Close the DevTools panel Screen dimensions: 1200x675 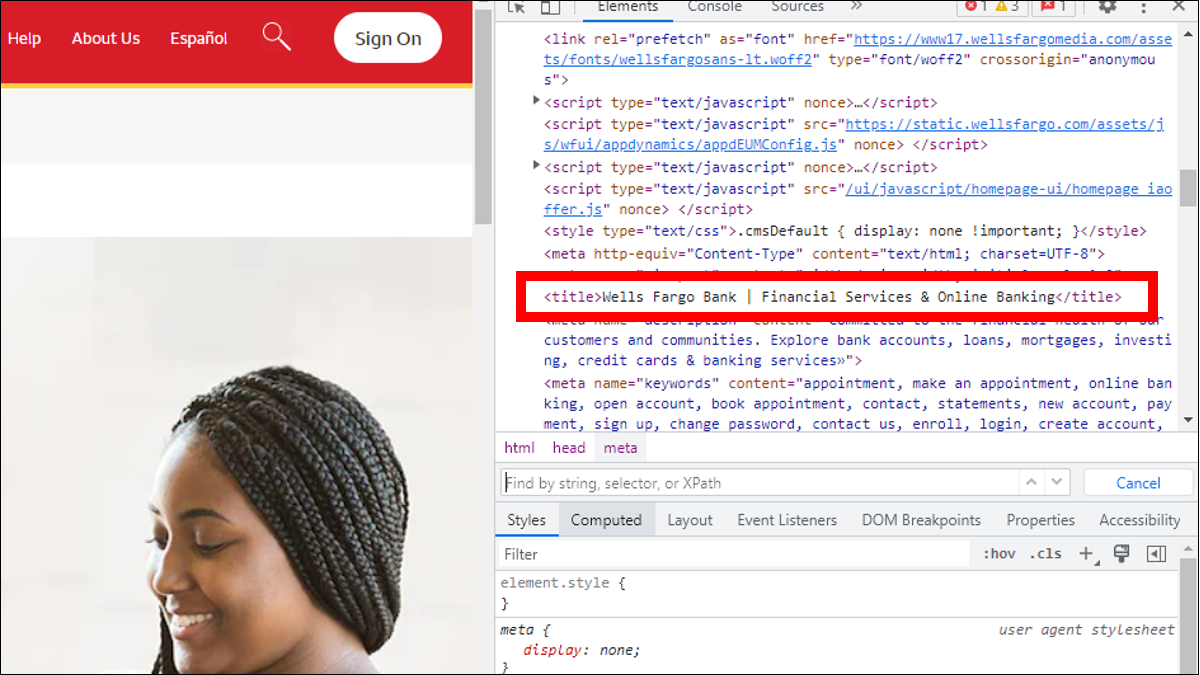pyautogui.click(x=1181, y=7)
